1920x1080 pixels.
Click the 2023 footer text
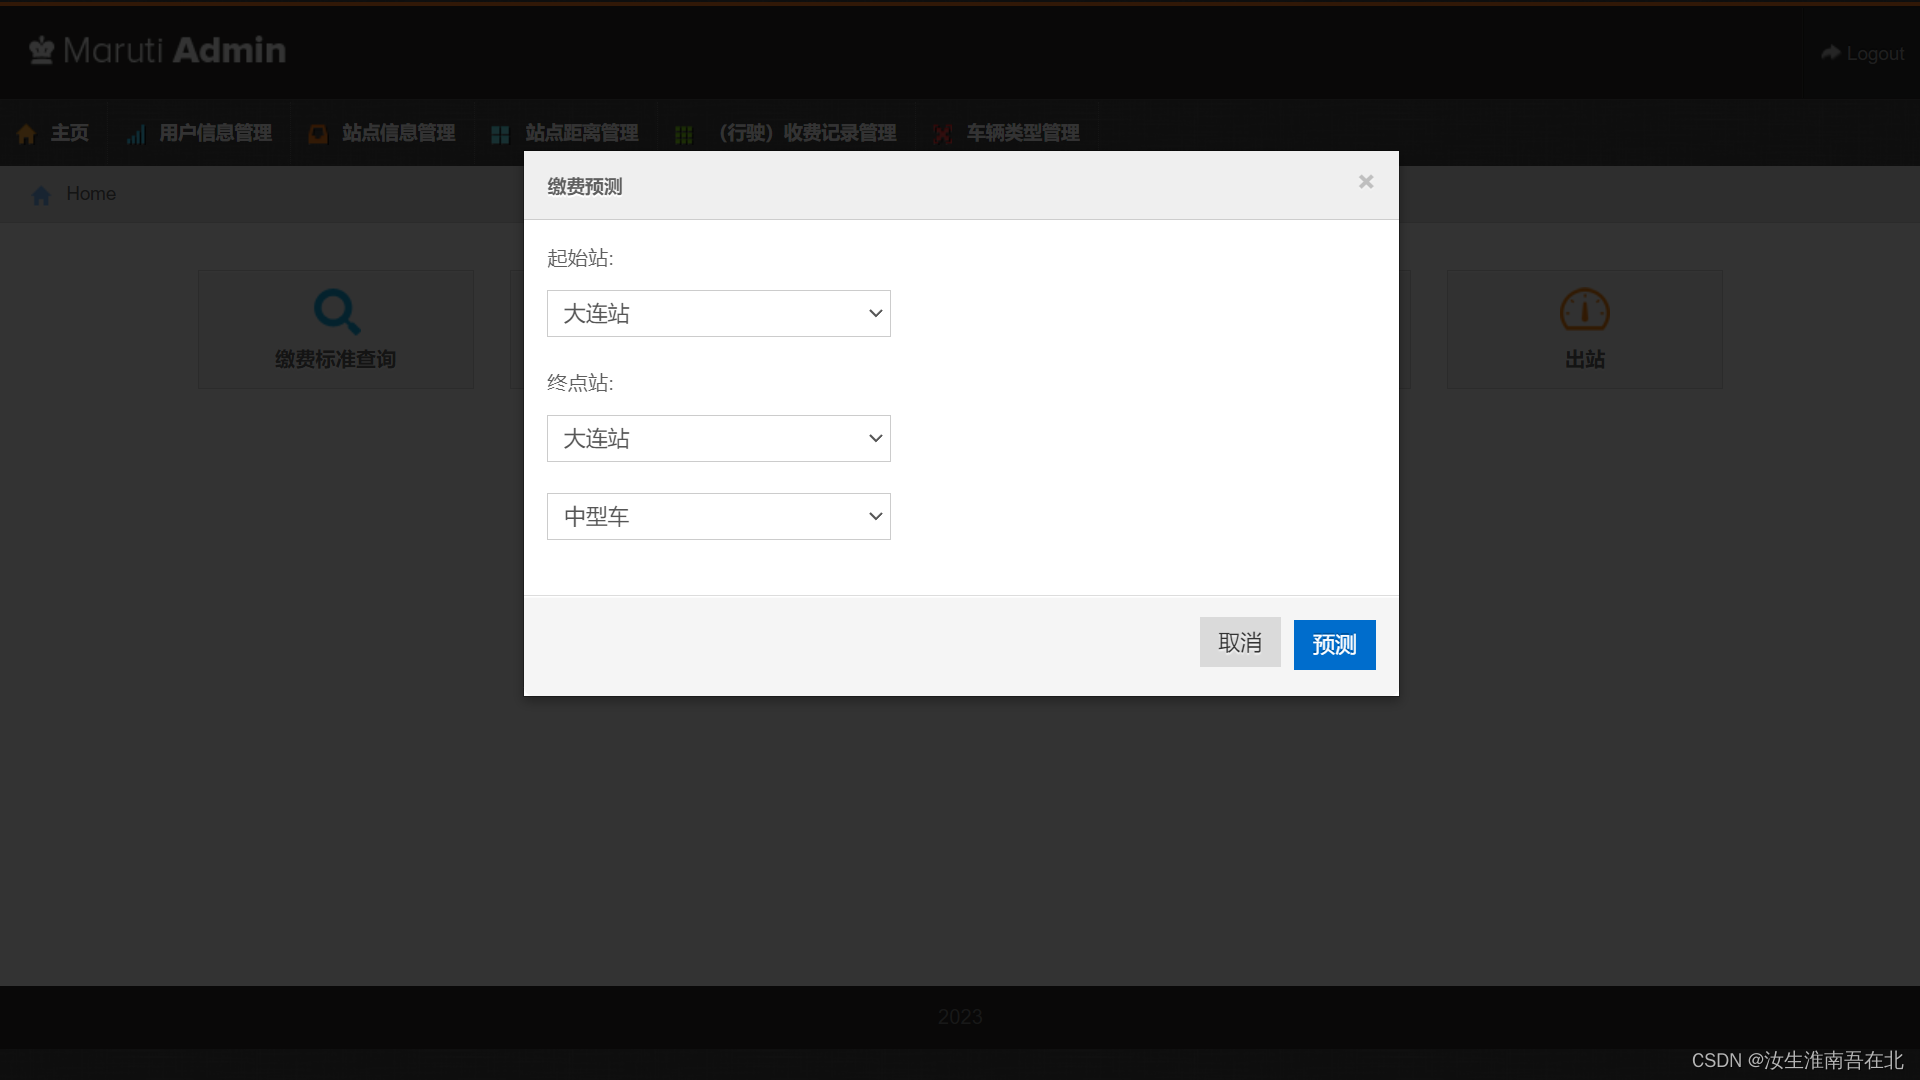960,1017
